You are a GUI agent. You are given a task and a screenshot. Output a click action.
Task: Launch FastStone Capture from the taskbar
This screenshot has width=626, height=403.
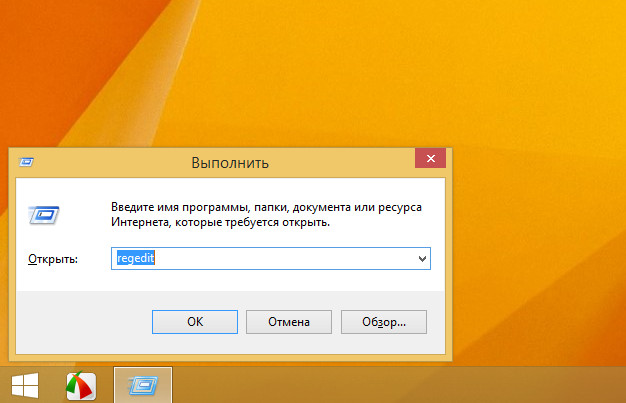[x=81, y=385]
